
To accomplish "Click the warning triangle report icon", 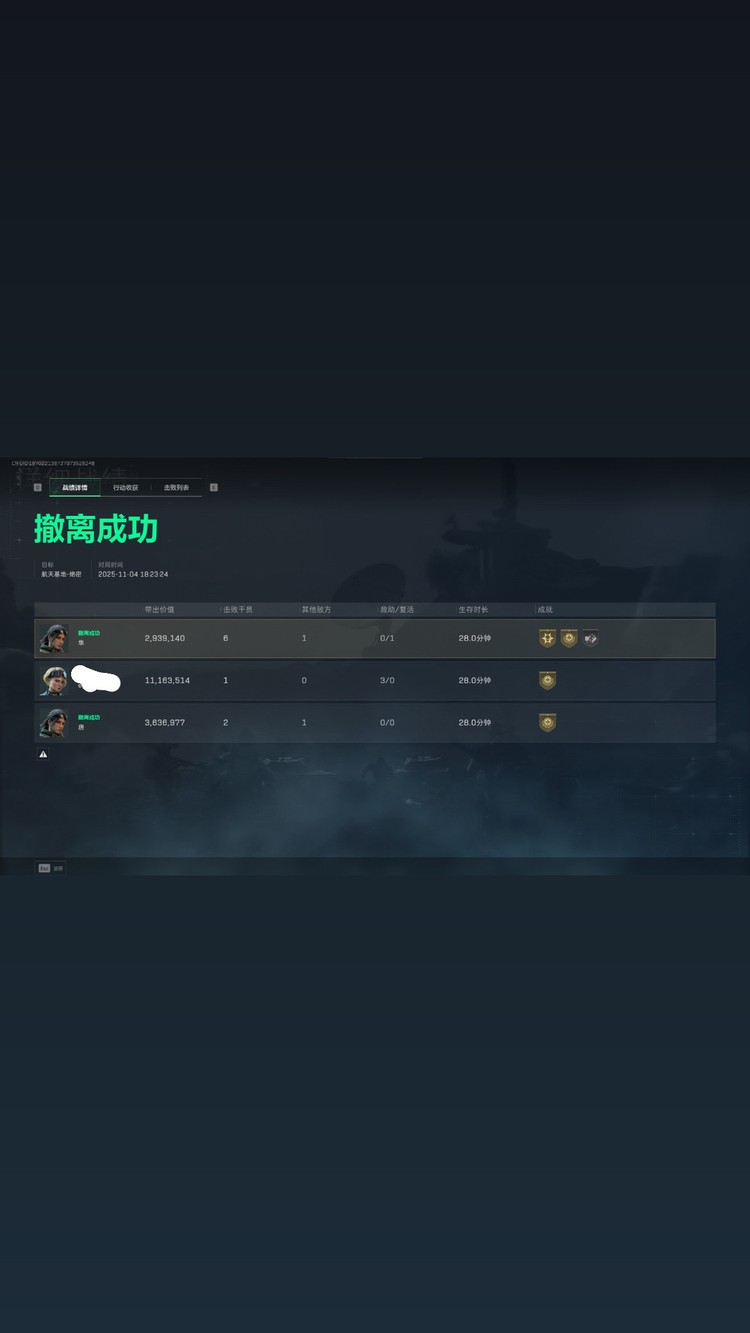I will 43,754.
